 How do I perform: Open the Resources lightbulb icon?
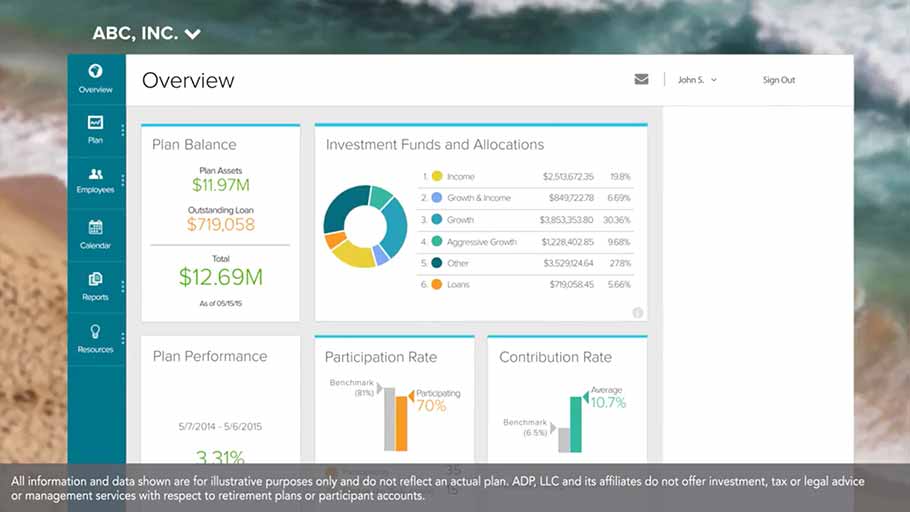click(x=96, y=332)
